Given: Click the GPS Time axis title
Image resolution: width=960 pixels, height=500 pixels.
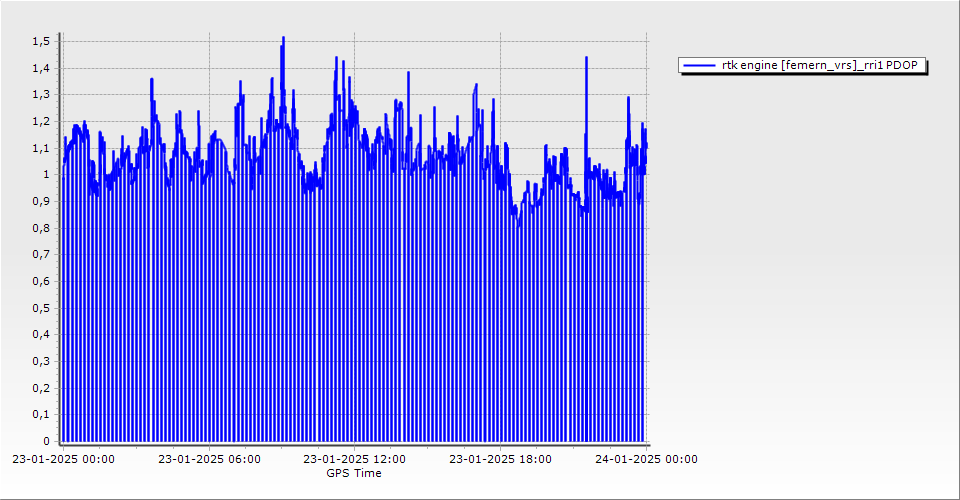Looking at the screenshot, I should click(x=354, y=473).
